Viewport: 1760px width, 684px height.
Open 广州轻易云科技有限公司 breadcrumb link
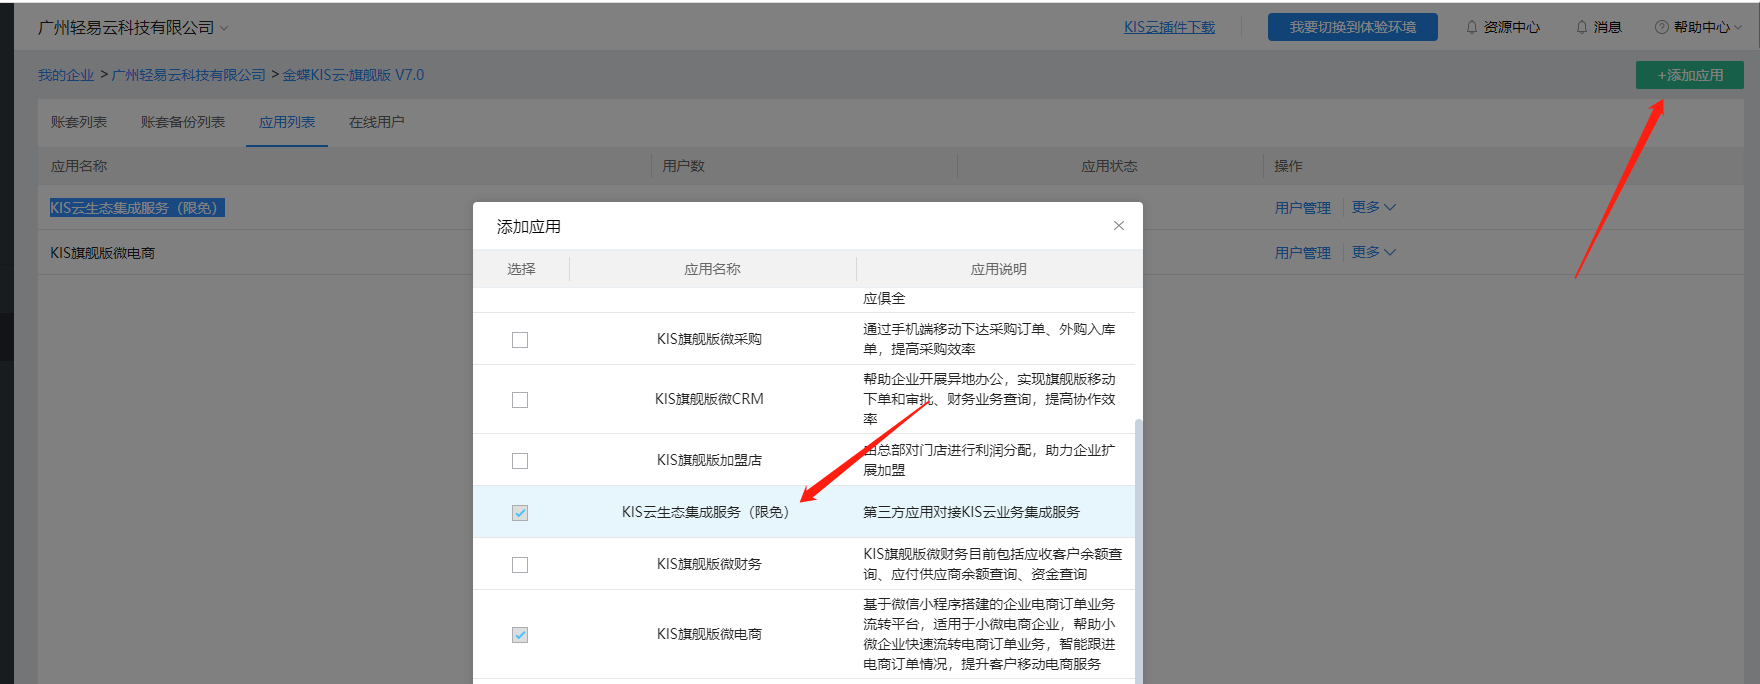point(189,75)
